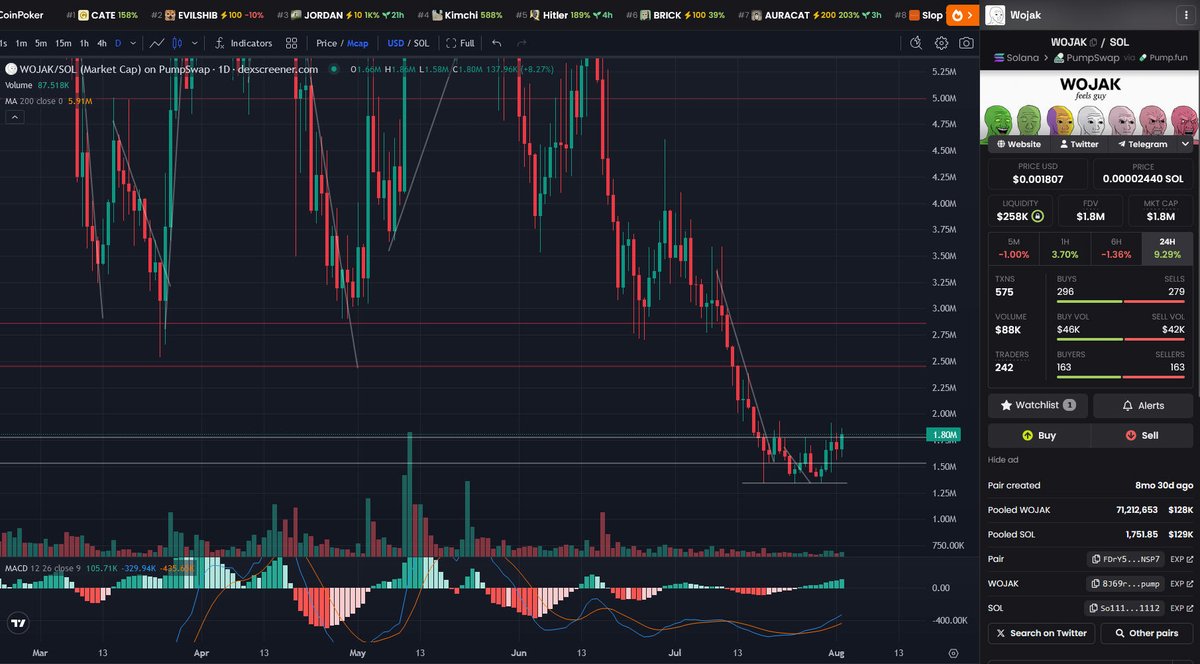Switch chart to 1m interval
The width and height of the screenshot is (1200, 664).
(23, 43)
